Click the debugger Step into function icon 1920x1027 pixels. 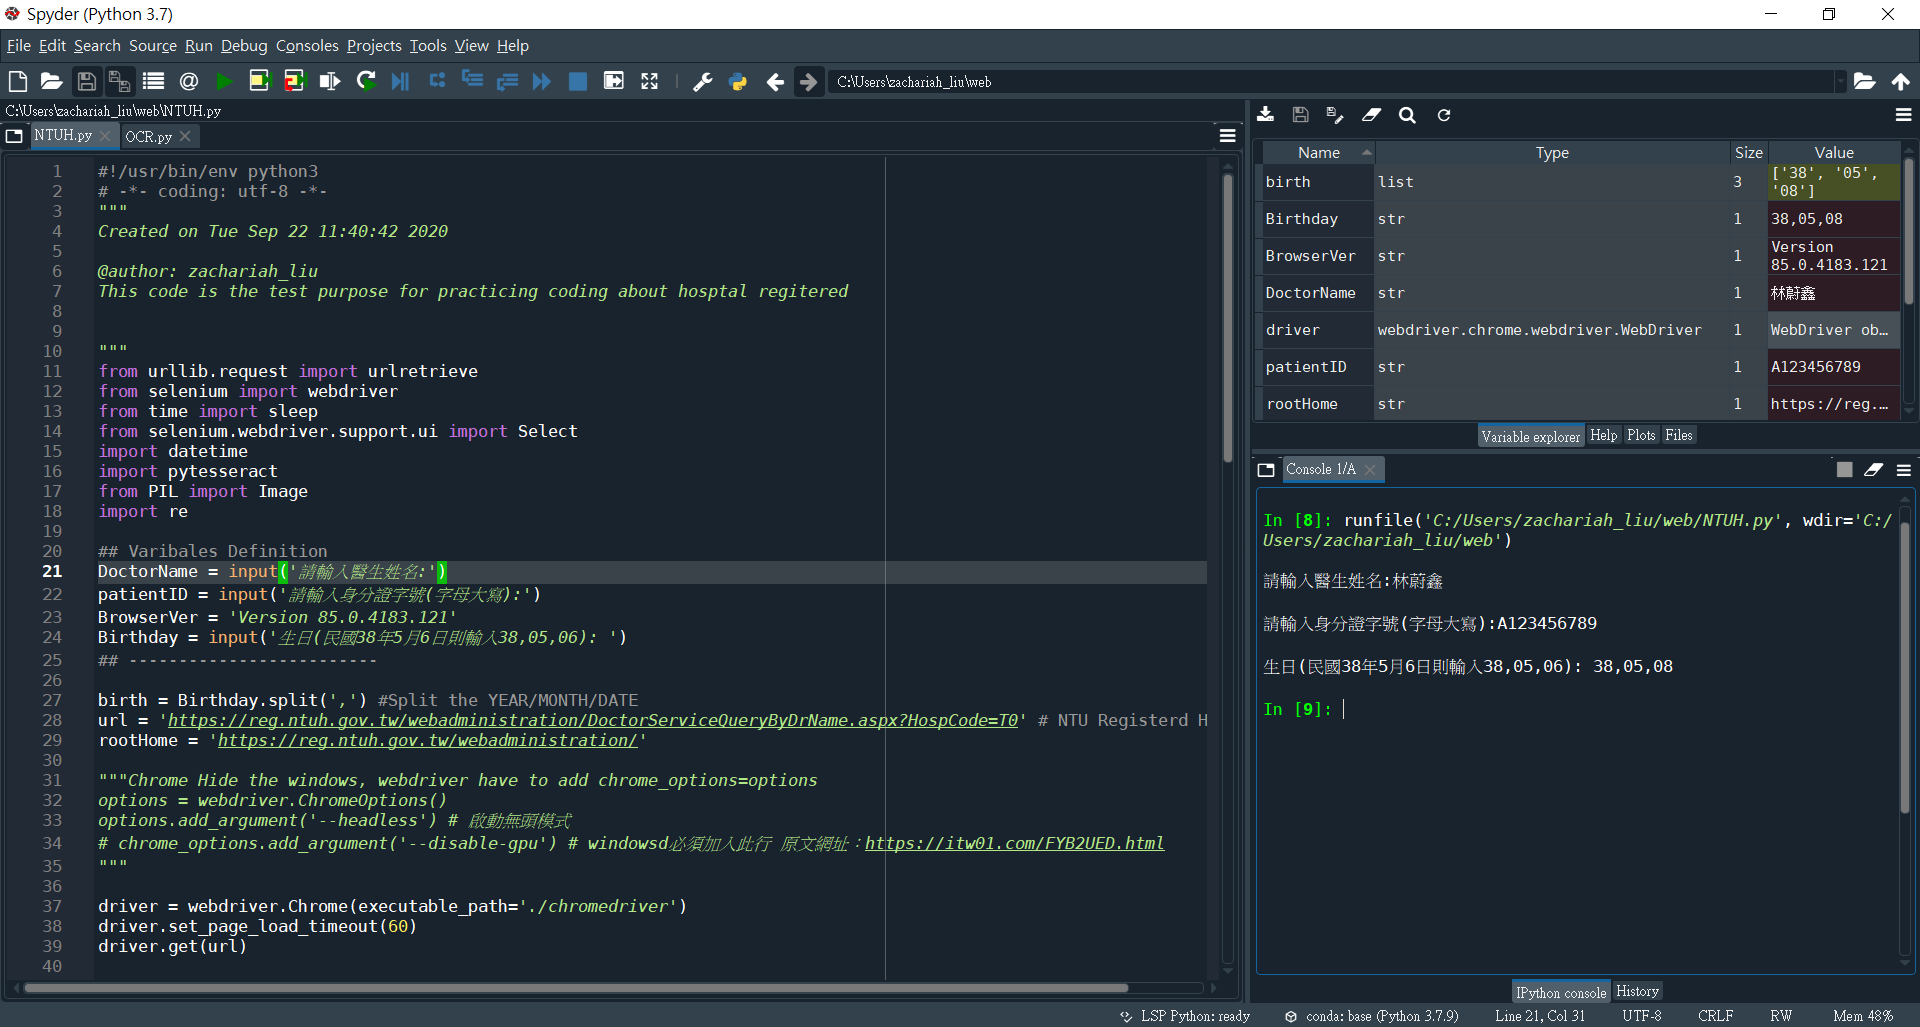(x=472, y=81)
